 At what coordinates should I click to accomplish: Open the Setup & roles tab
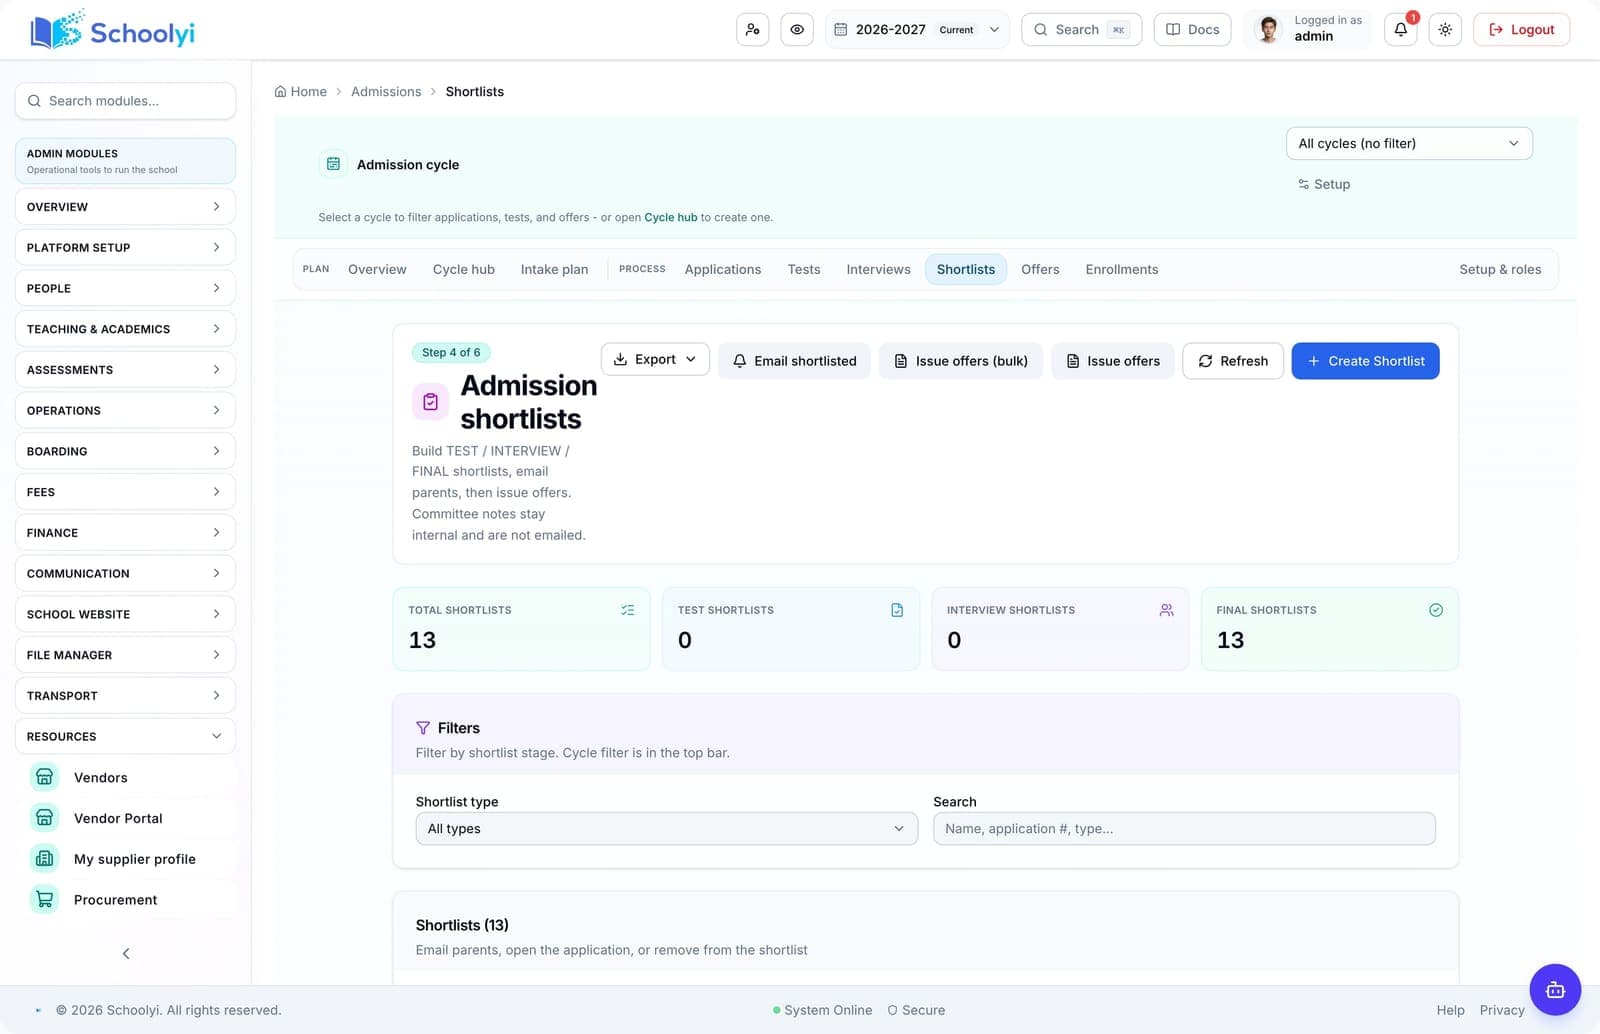(x=1500, y=269)
